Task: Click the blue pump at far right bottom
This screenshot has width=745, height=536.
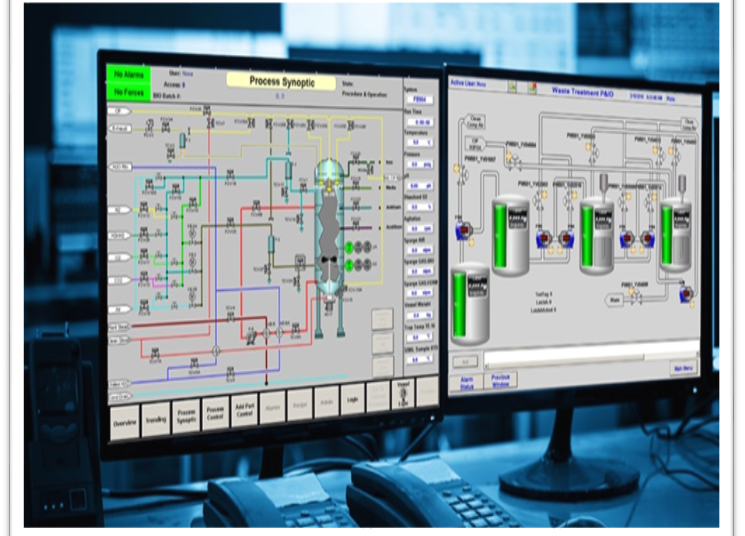Action: 687,294
